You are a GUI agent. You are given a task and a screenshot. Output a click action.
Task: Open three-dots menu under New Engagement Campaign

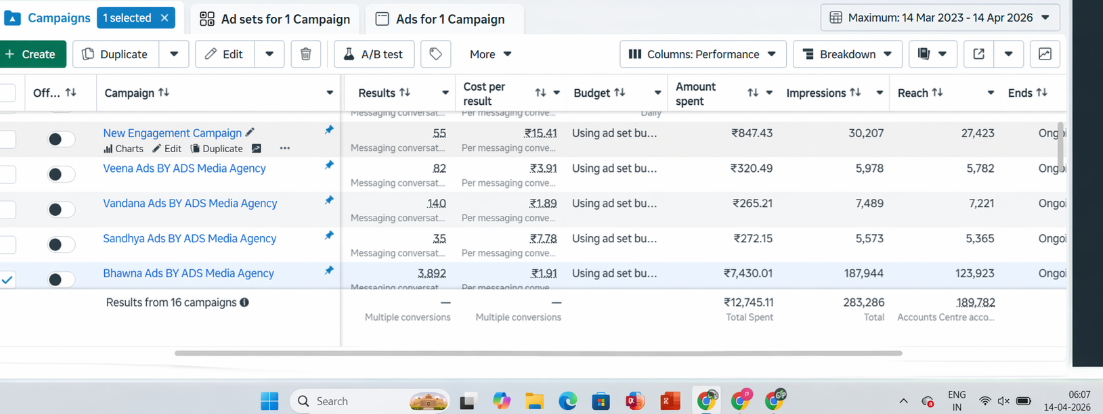[x=284, y=148]
